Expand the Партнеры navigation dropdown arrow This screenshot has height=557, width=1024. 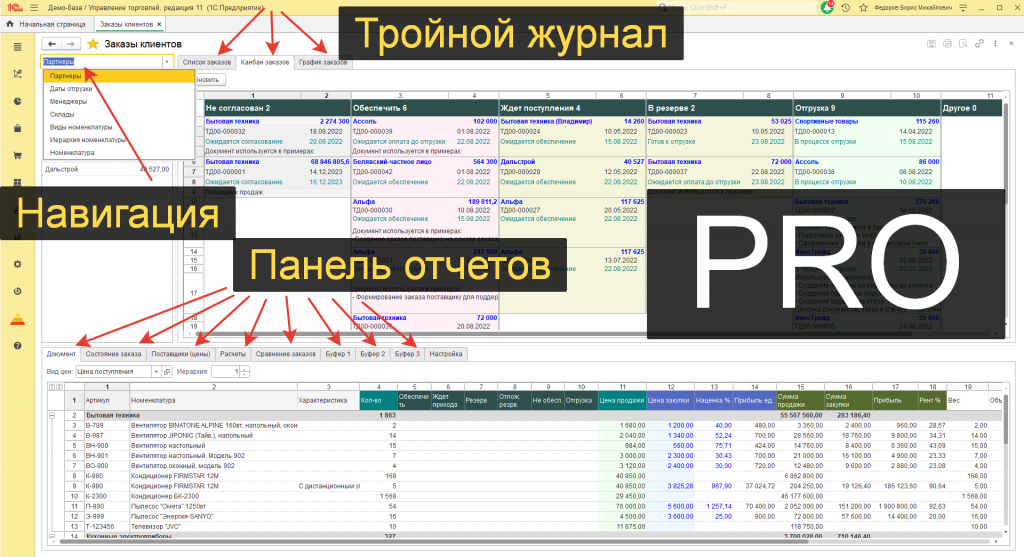click(167, 61)
